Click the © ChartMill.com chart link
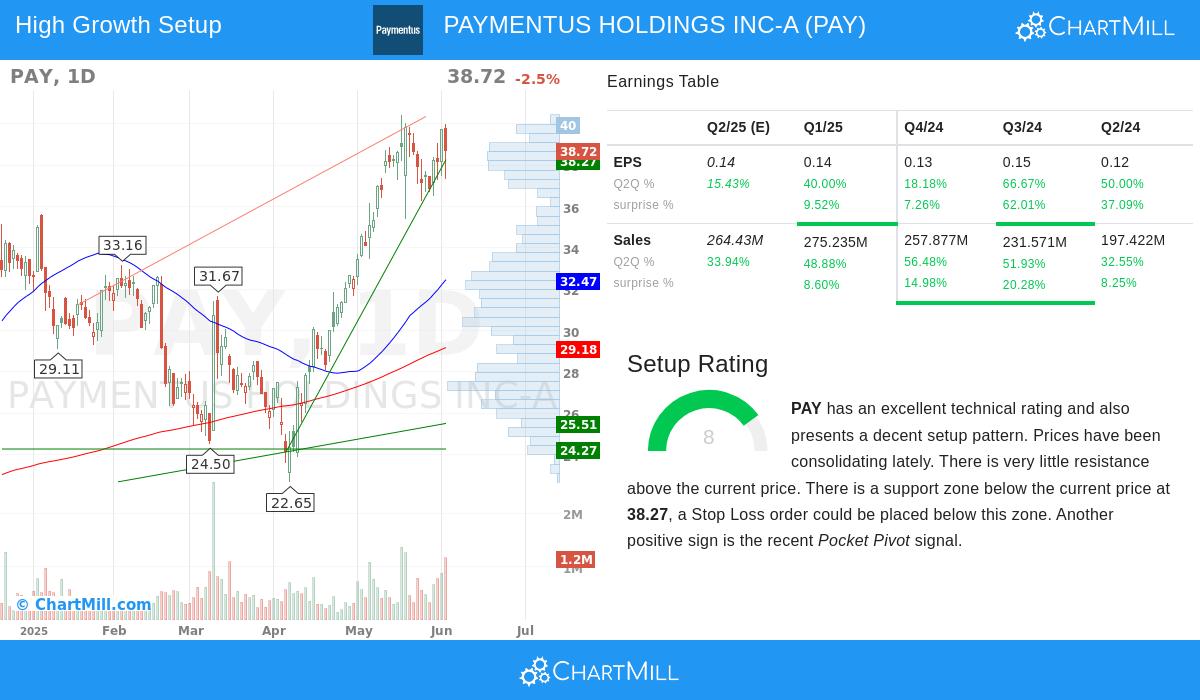This screenshot has width=1200, height=700. pos(83,605)
